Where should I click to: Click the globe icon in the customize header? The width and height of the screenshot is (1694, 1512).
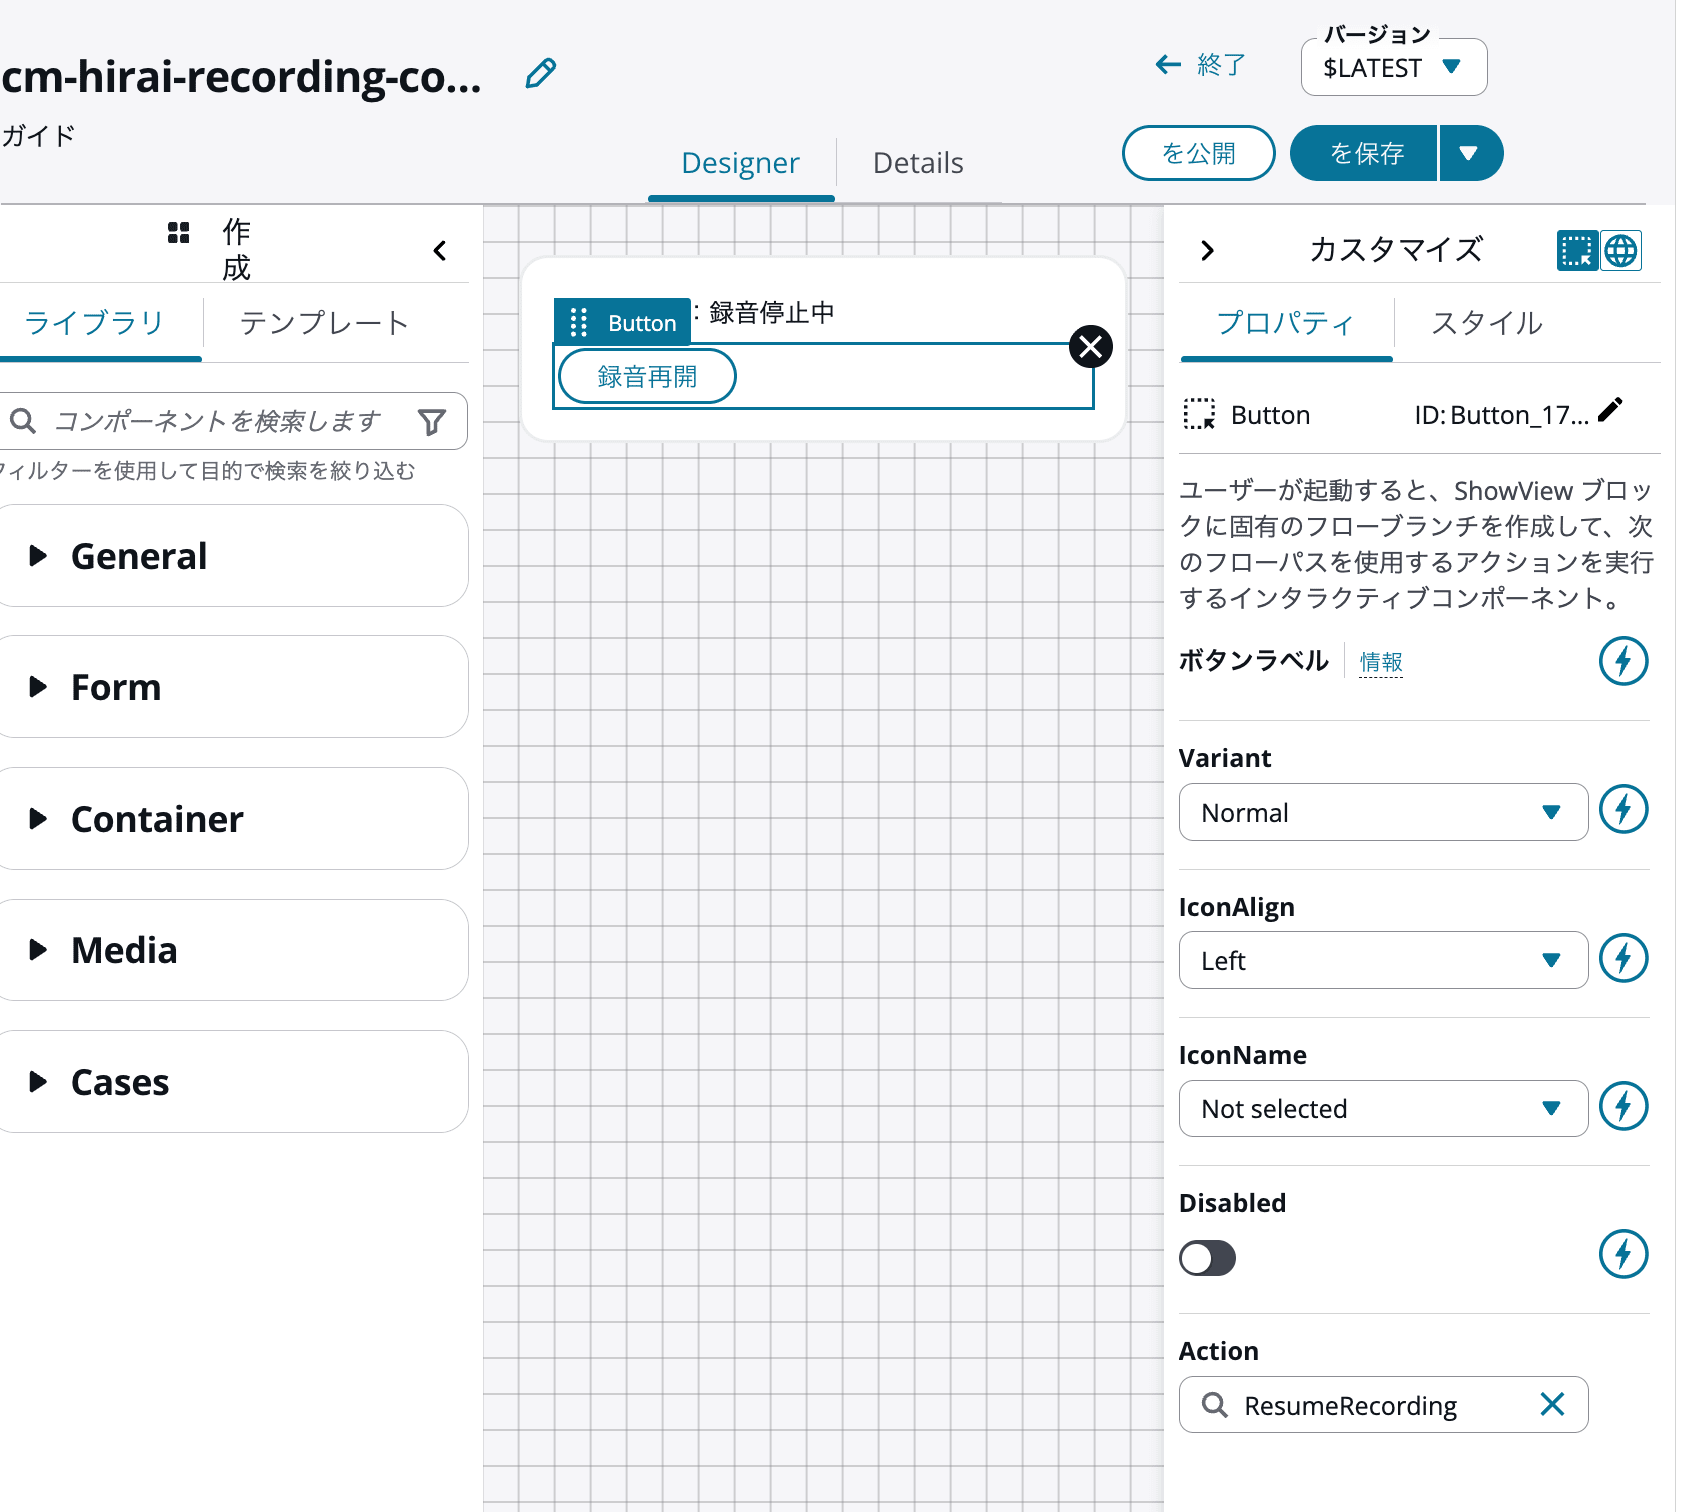1621,251
